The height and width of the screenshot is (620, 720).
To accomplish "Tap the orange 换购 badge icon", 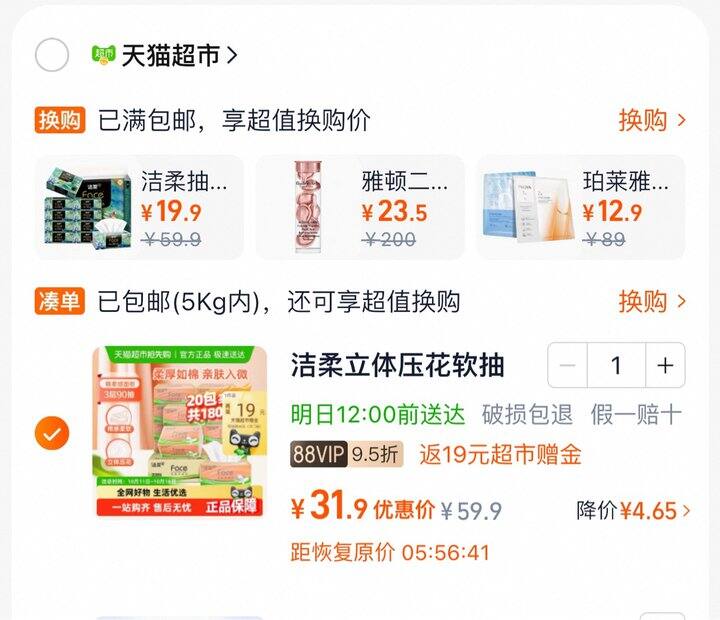I will (x=60, y=120).
